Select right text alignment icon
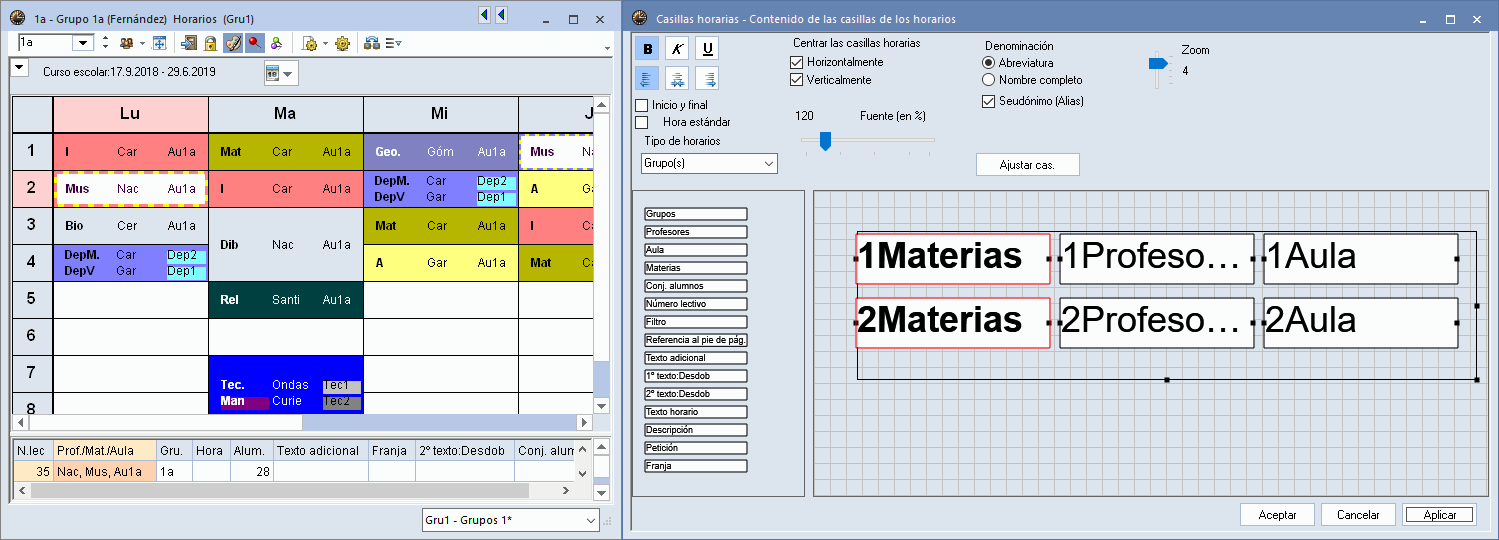 (x=707, y=79)
